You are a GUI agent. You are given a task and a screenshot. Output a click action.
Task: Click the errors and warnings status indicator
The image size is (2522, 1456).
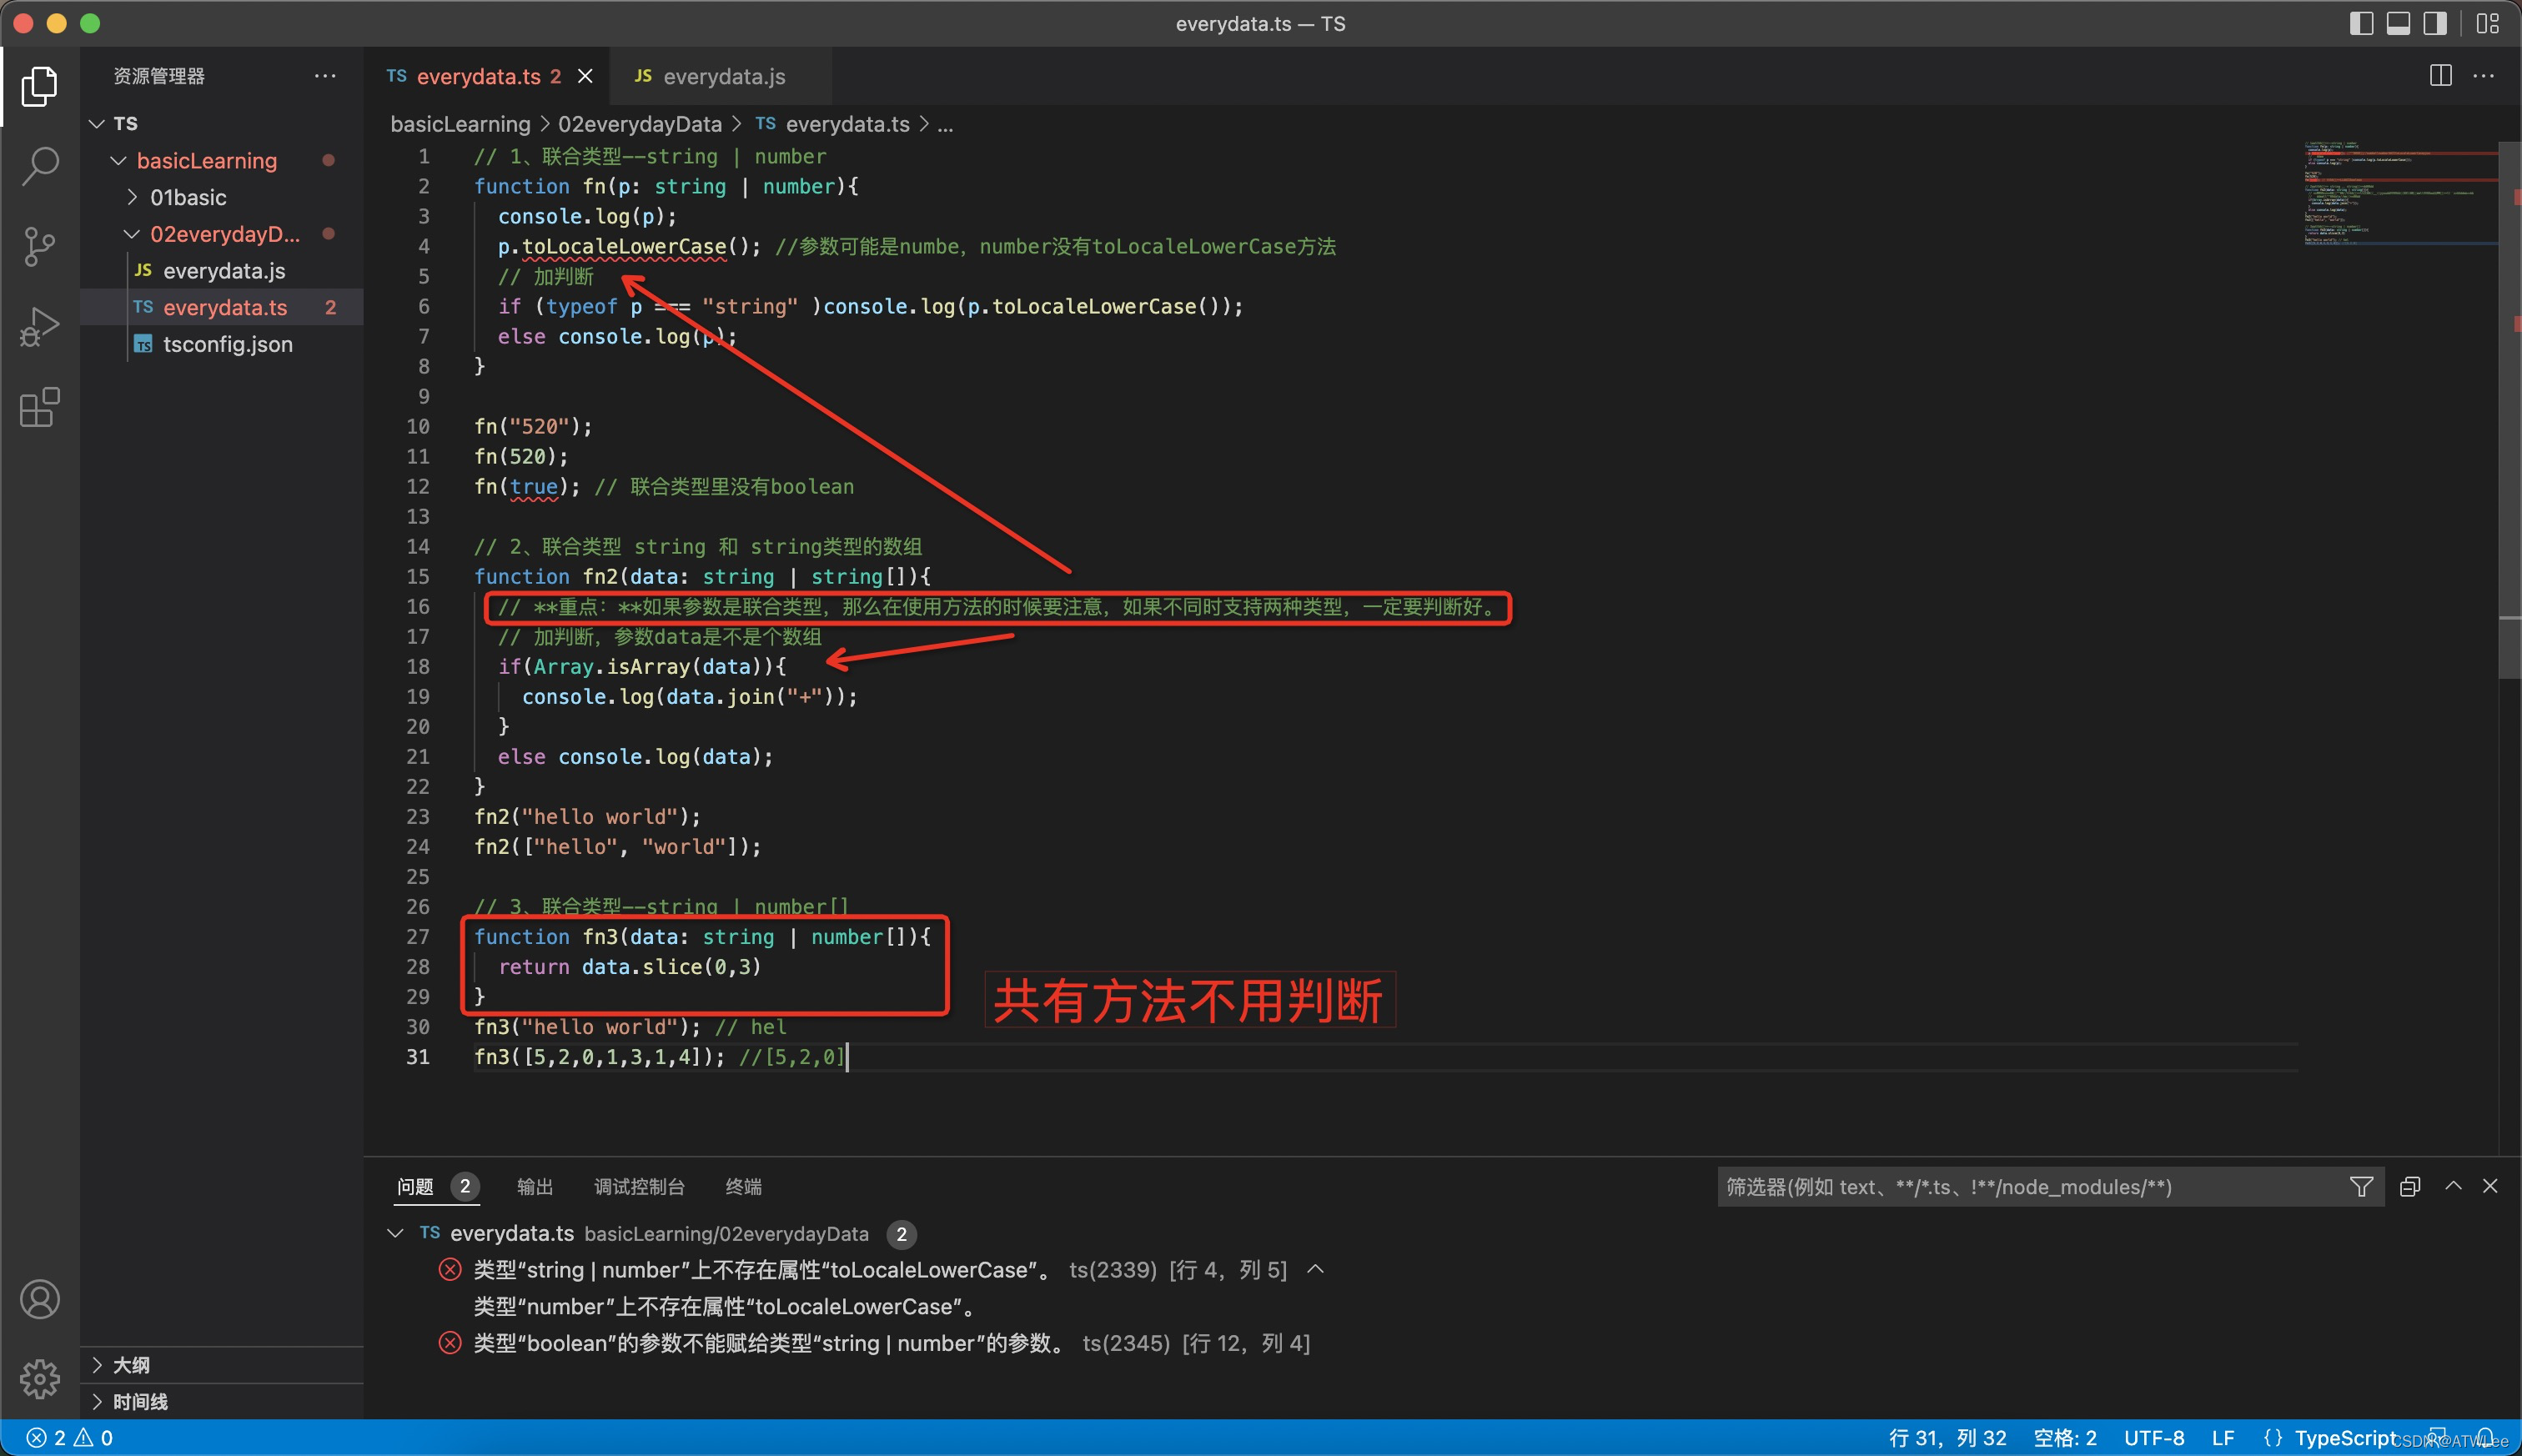tap(70, 1438)
